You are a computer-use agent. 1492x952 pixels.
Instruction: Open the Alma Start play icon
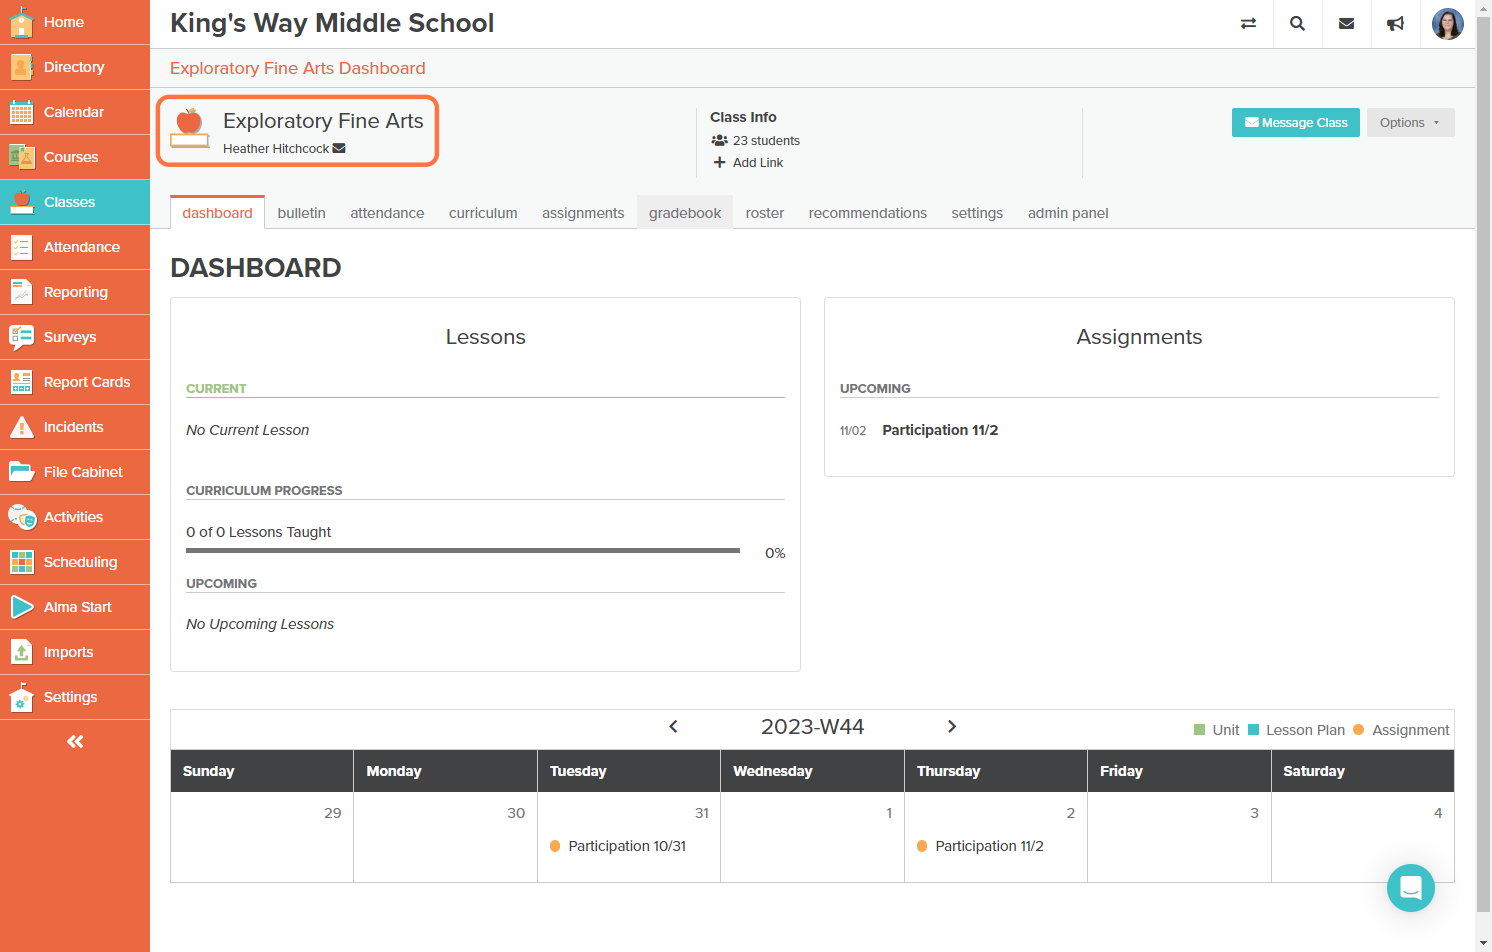(22, 607)
